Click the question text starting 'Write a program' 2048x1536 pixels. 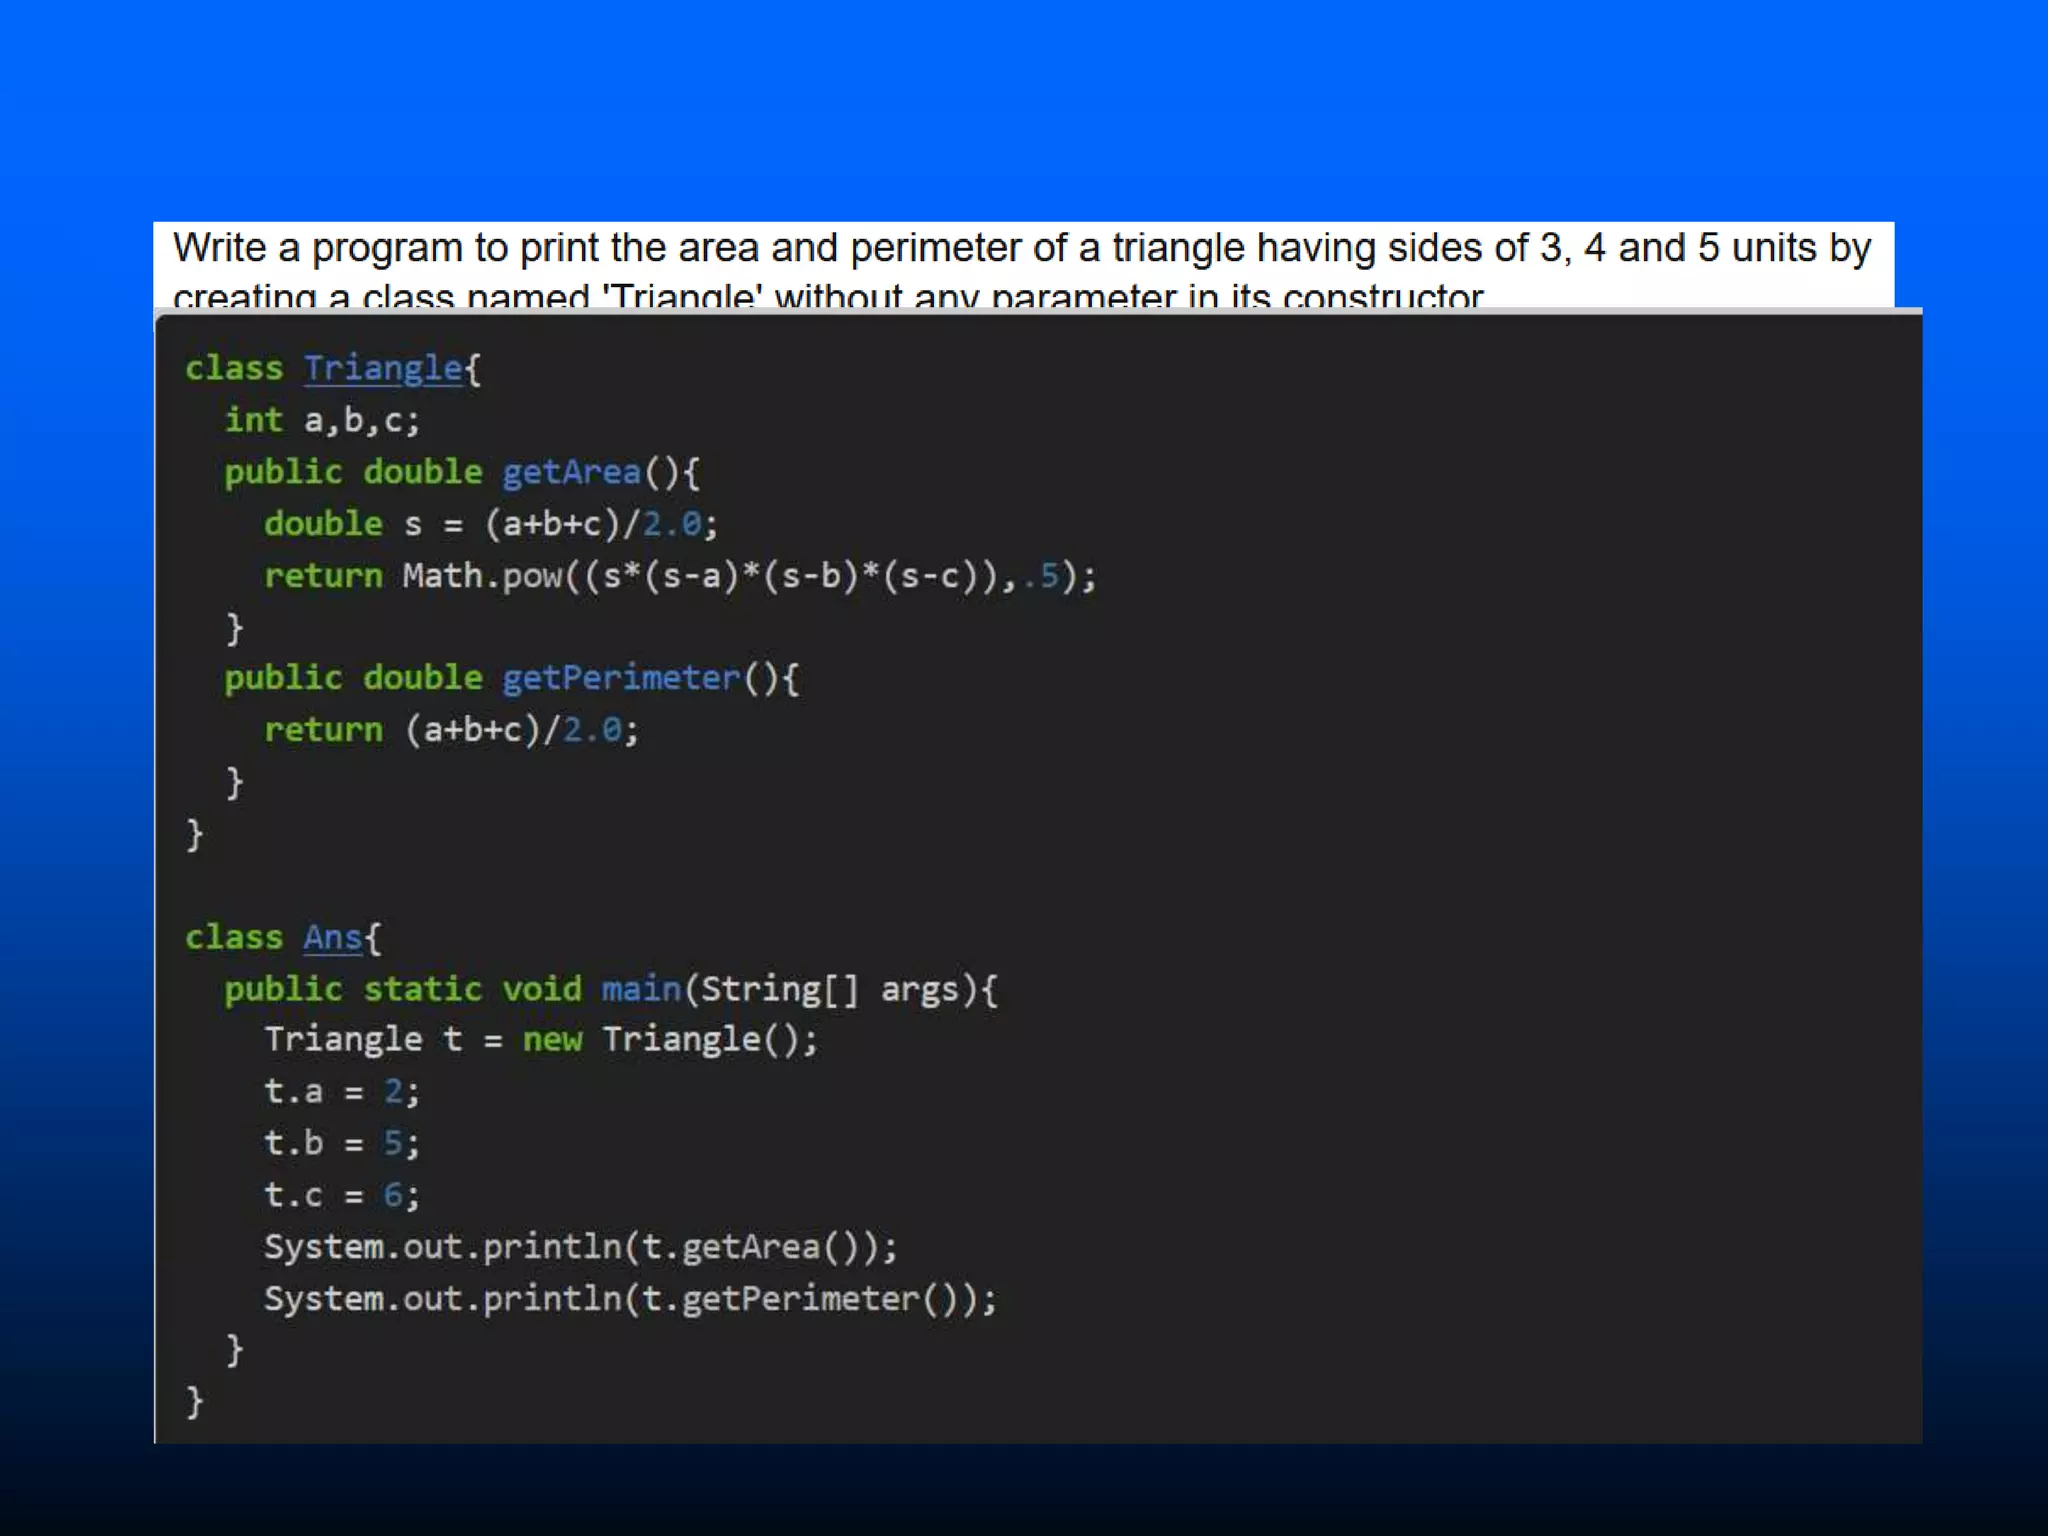click(1020, 249)
